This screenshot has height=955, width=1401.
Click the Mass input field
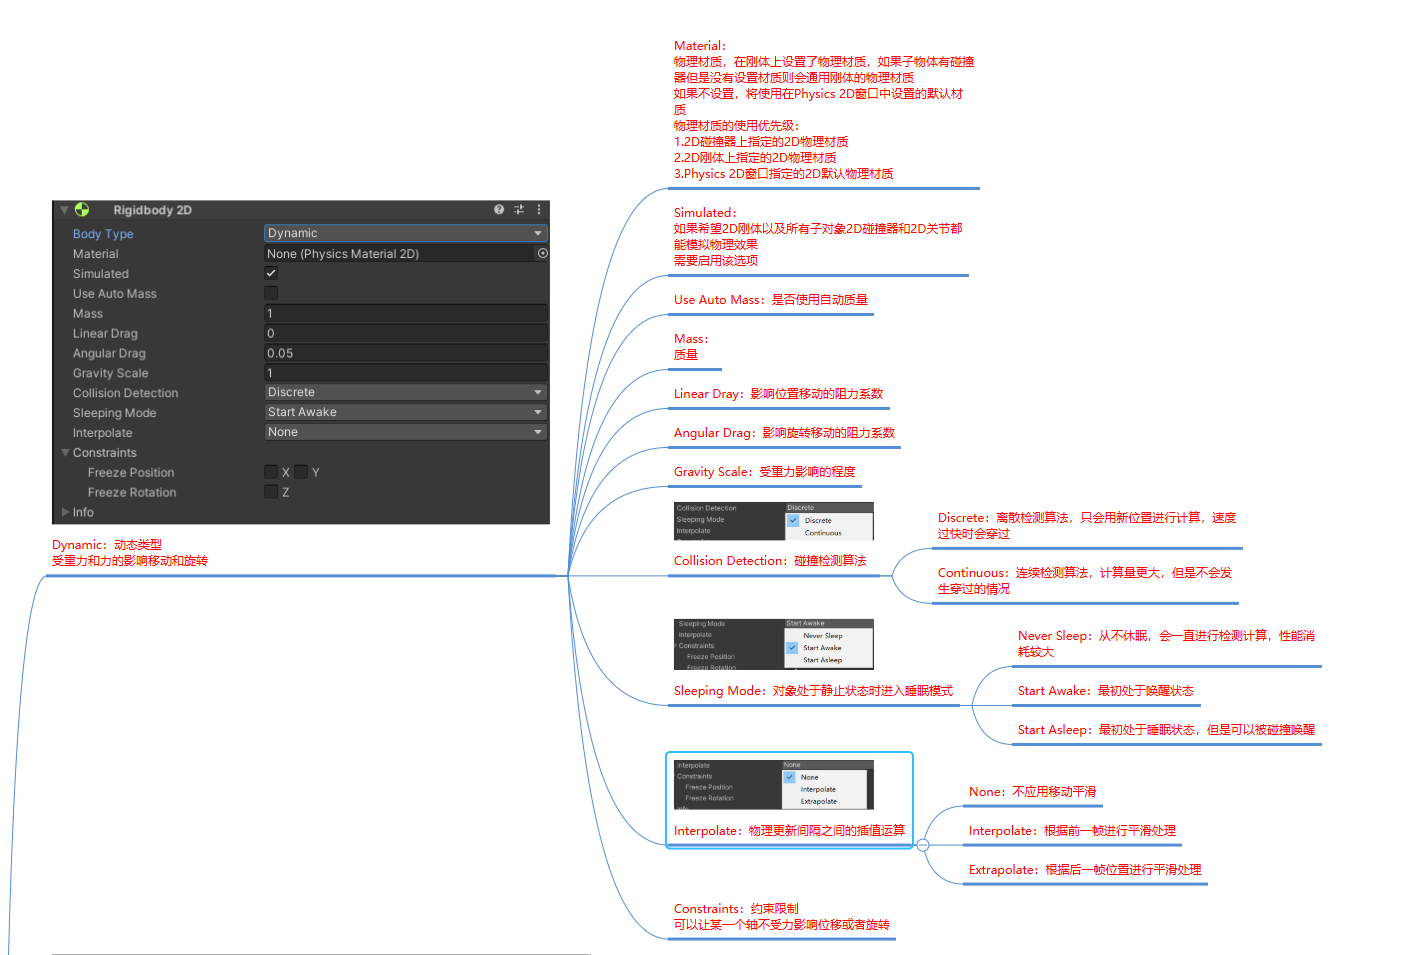(x=405, y=313)
